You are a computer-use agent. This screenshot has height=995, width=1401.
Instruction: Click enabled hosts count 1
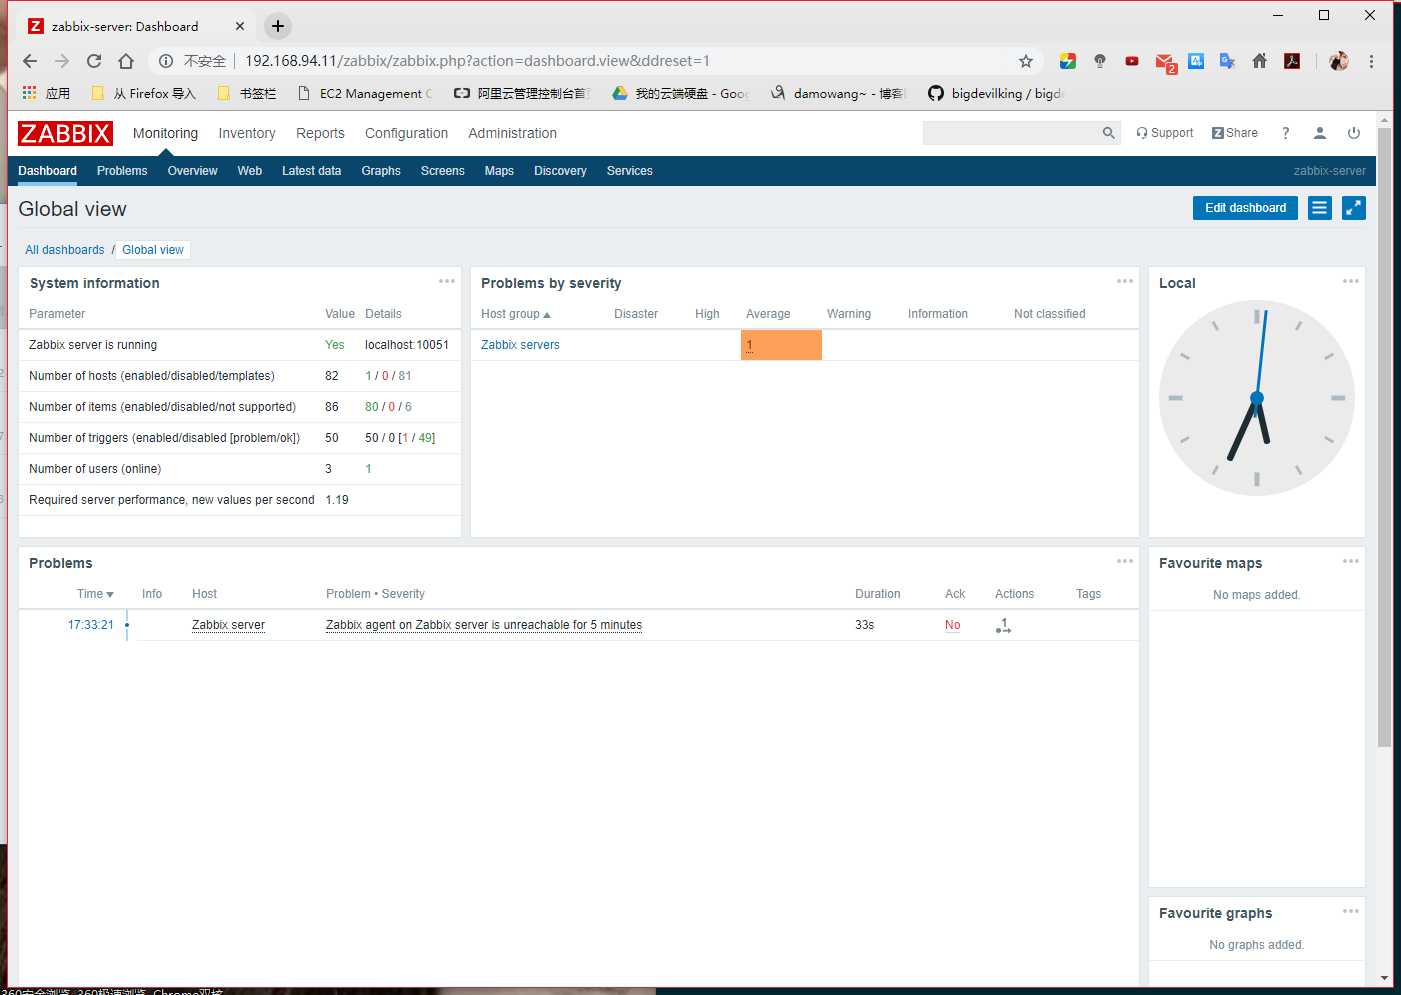click(368, 376)
